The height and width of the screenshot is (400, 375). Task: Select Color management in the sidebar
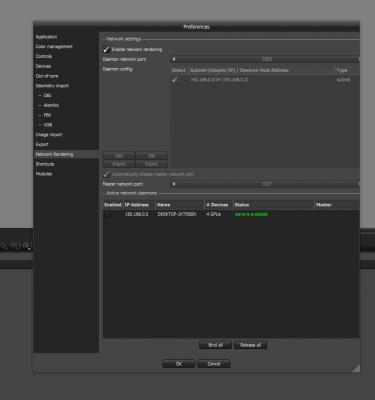pyautogui.click(x=54, y=47)
